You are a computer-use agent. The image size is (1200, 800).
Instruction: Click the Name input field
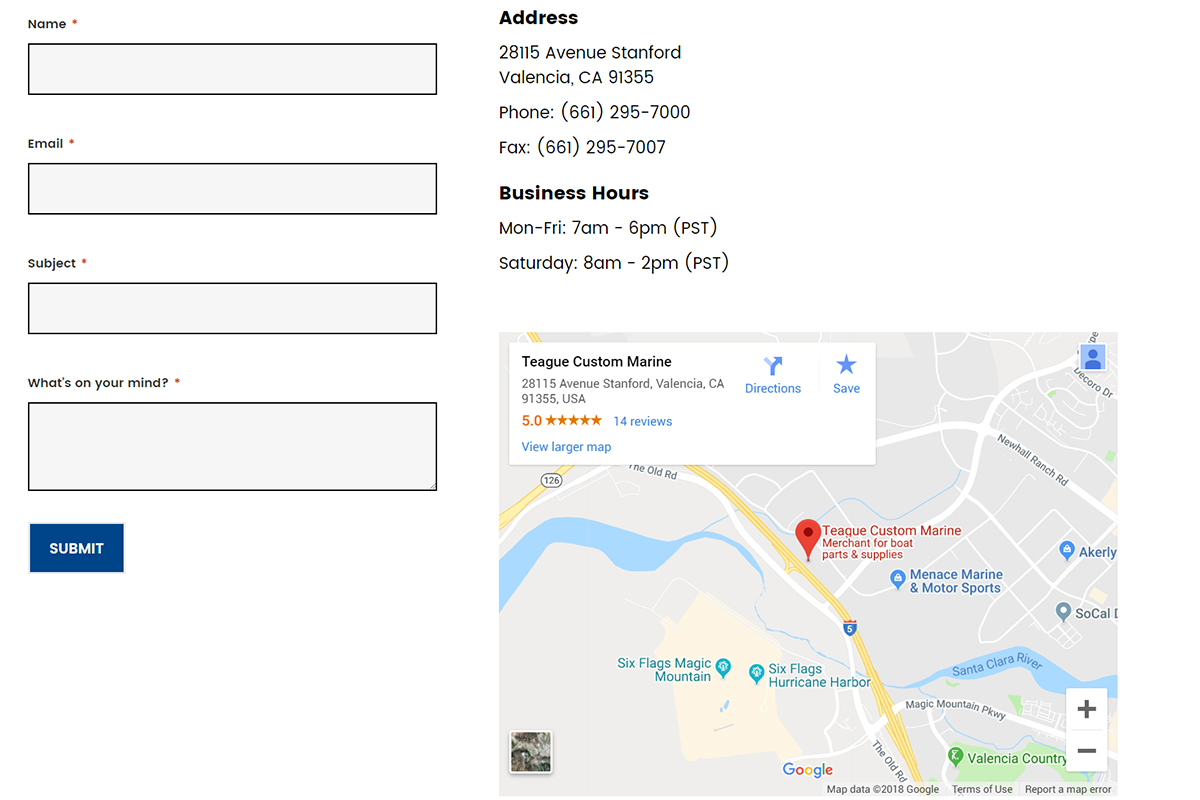[232, 69]
